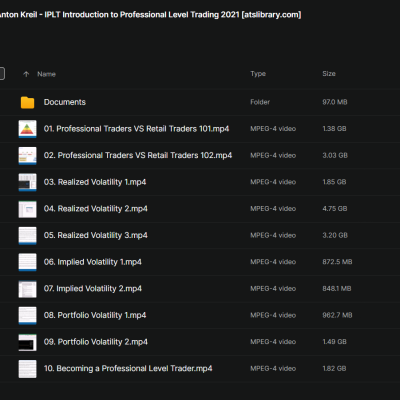Open 07. Implied Volatility 2.mp4
The height and width of the screenshot is (400, 400).
pyautogui.click(x=93, y=289)
